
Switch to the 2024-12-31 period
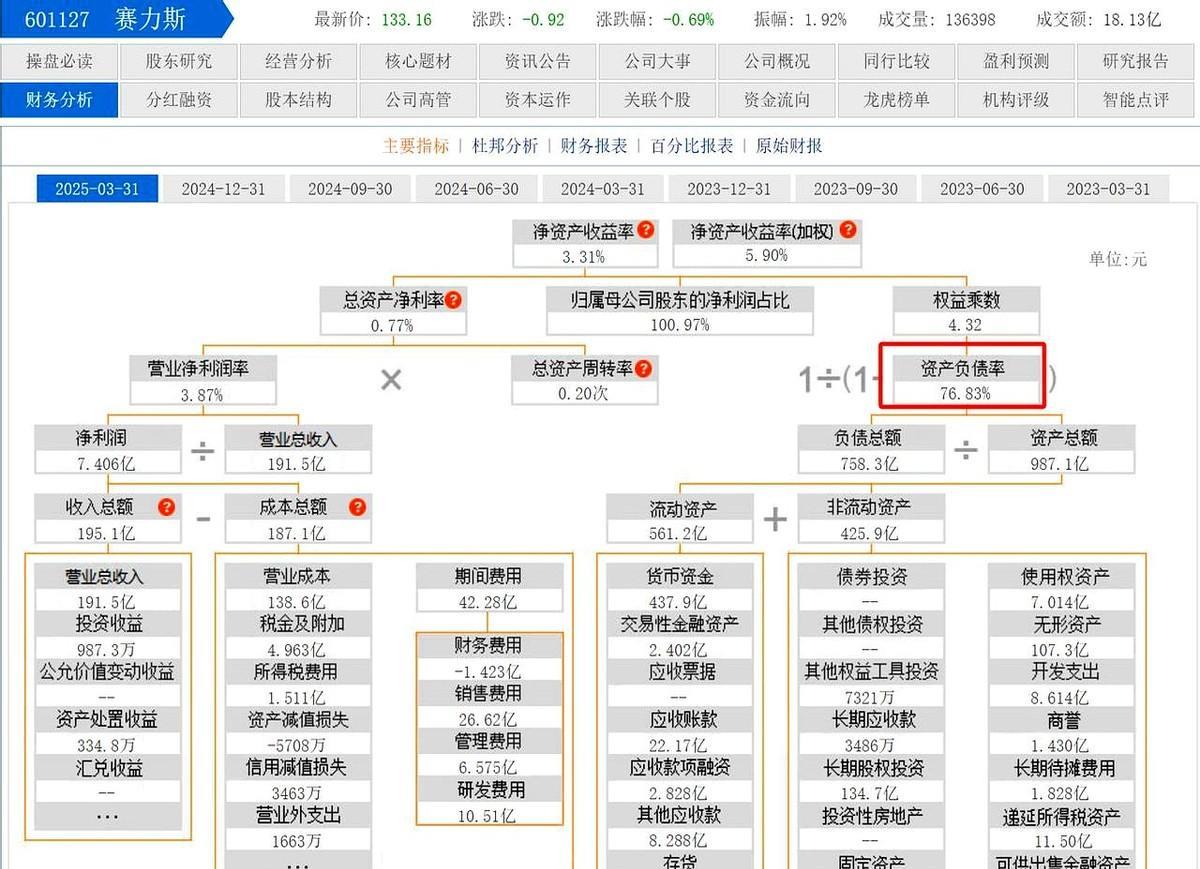click(x=224, y=189)
